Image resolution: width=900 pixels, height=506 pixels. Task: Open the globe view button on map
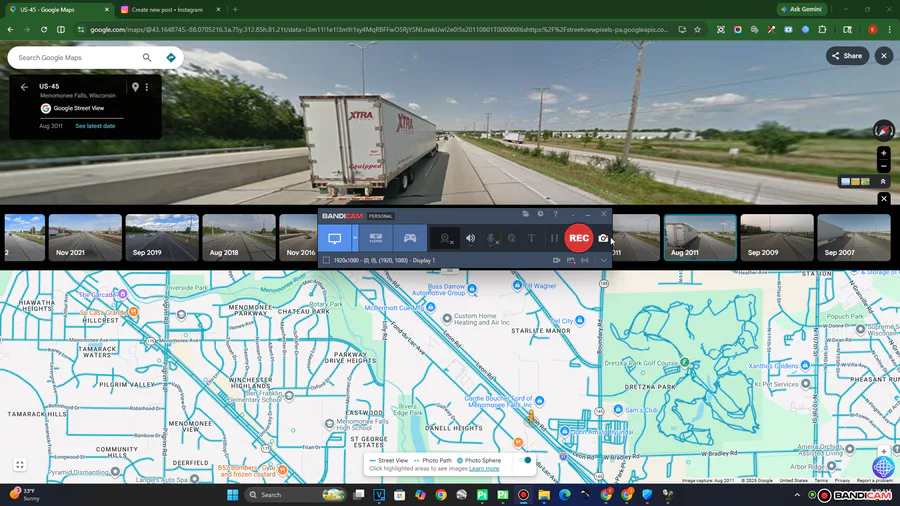[883, 468]
